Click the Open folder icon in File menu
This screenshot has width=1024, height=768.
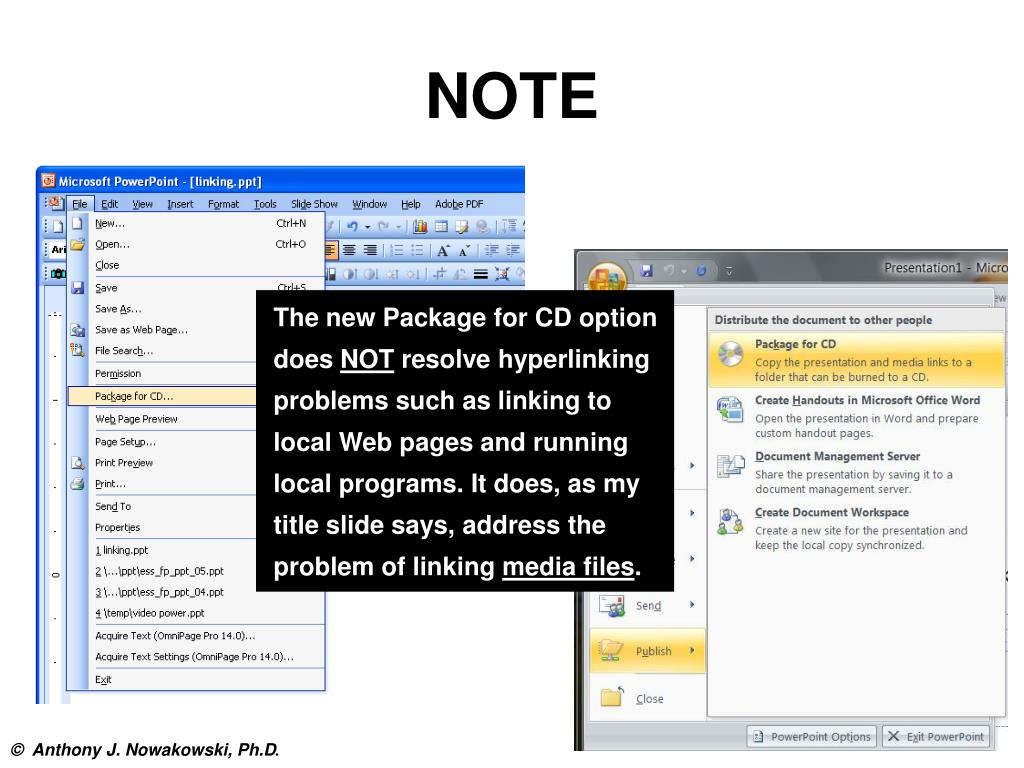tap(78, 244)
